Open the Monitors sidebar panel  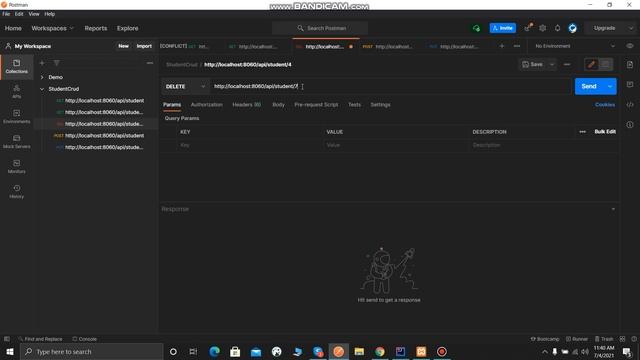(x=16, y=167)
